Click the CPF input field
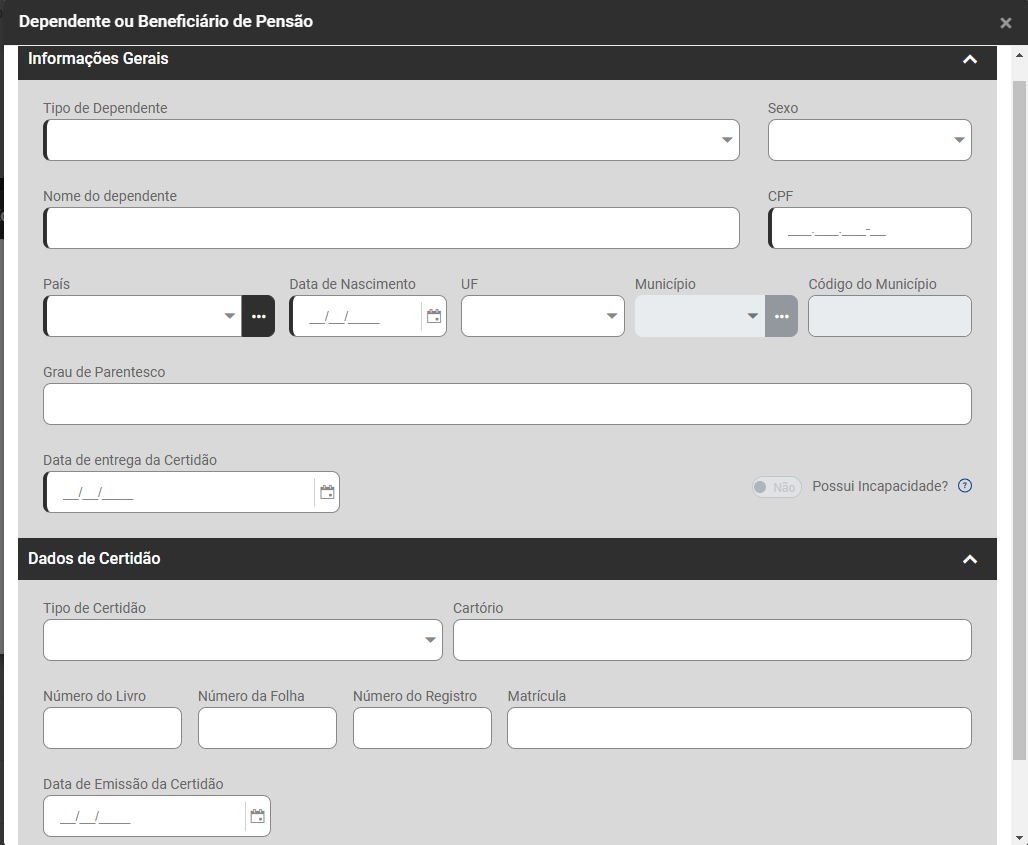Viewport: 1028px width, 845px height. (870, 228)
